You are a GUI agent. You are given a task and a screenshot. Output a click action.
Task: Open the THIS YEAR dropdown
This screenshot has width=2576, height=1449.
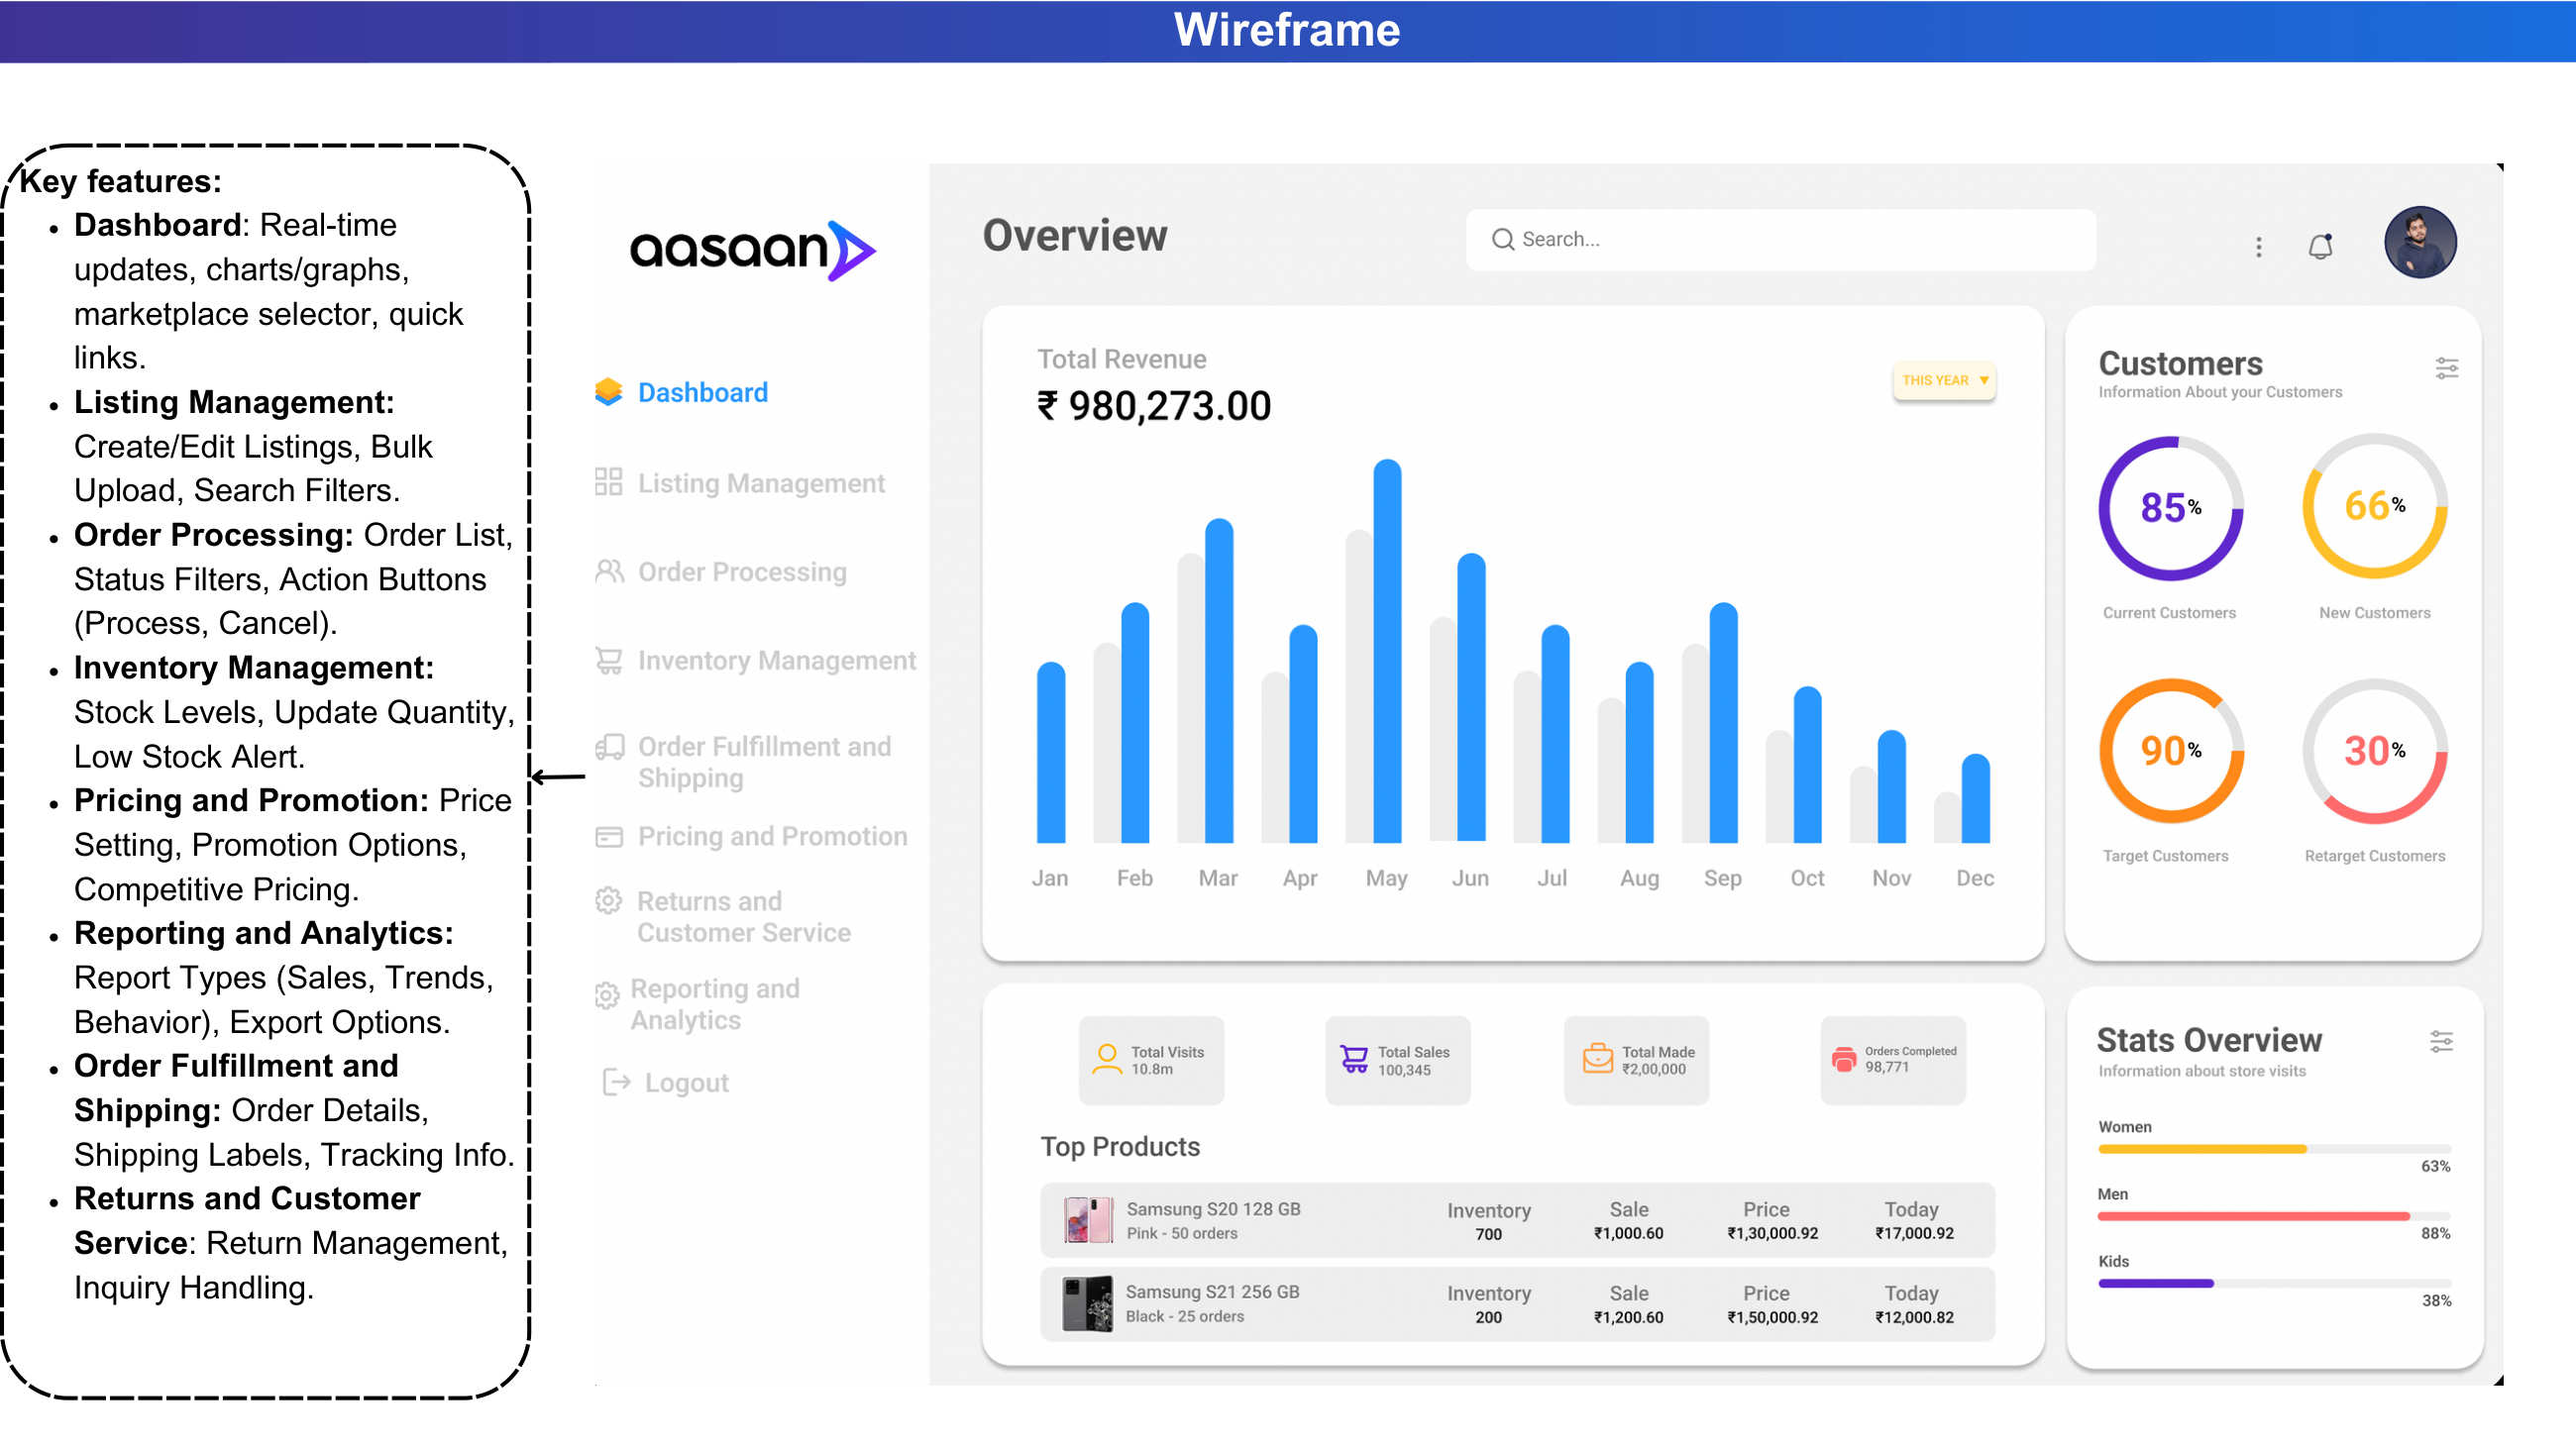coord(1944,380)
